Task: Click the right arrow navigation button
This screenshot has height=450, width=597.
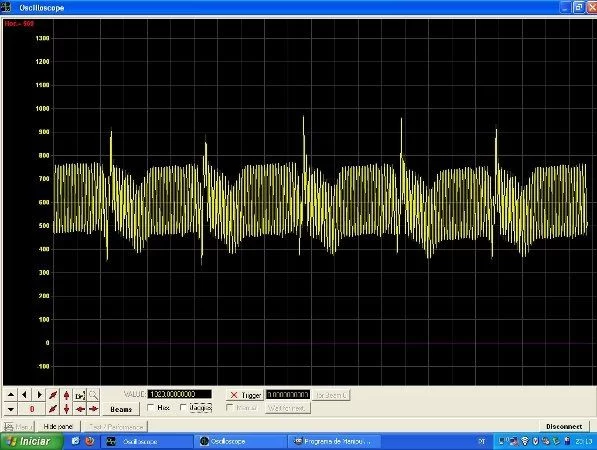Action: pyautogui.click(x=39, y=395)
